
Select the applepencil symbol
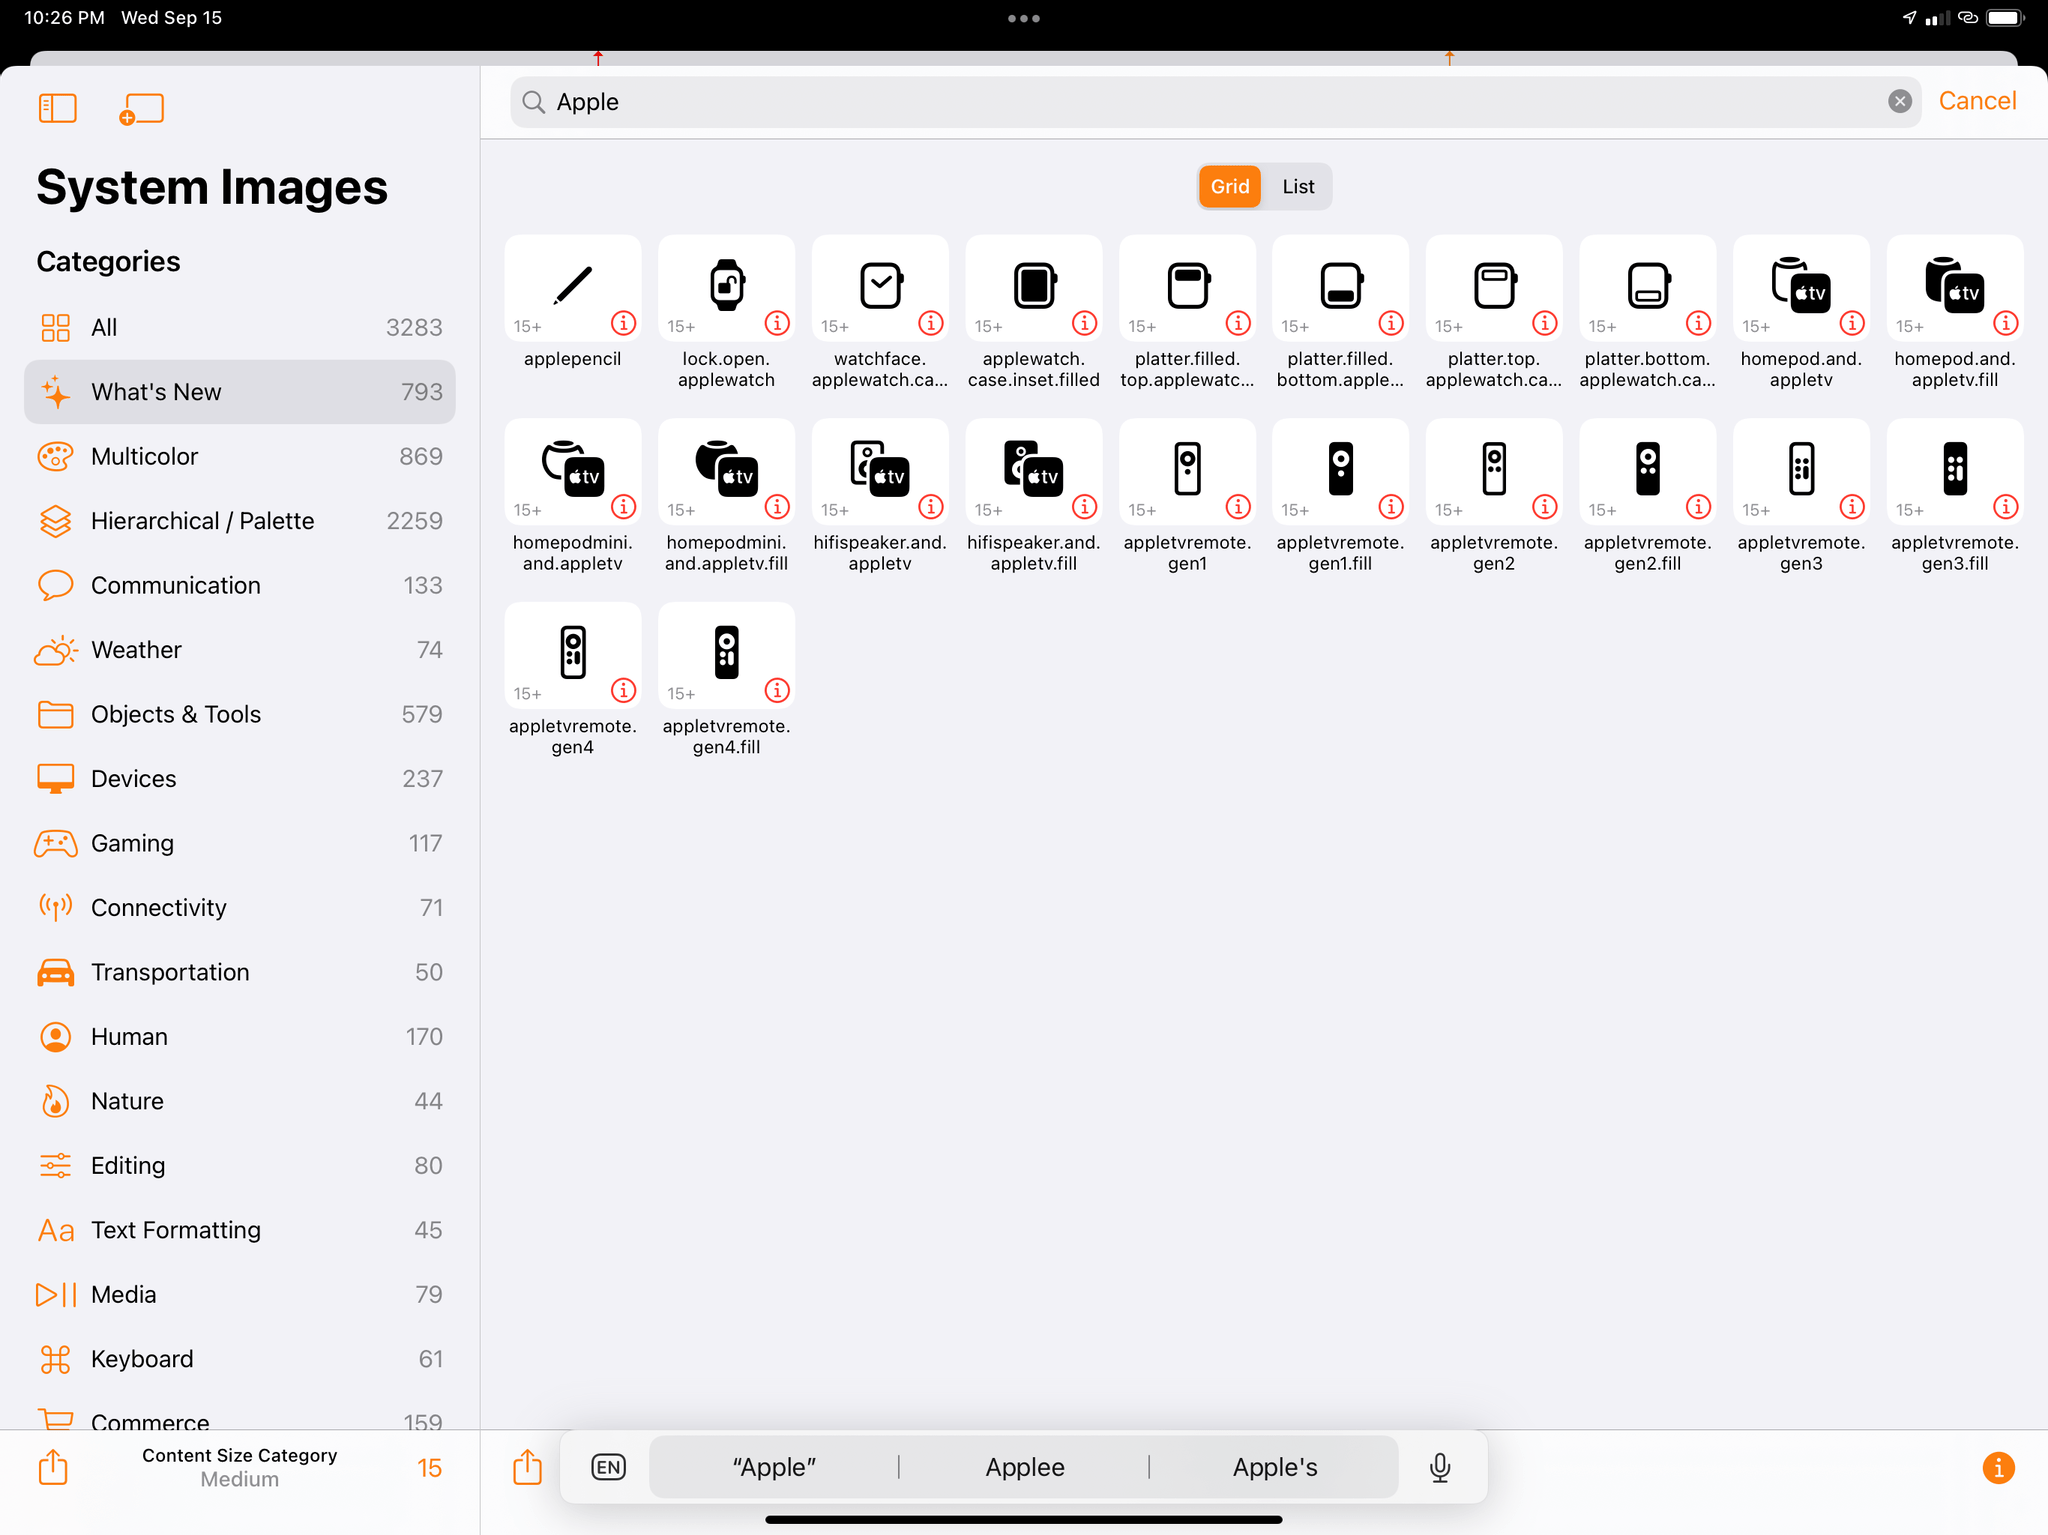(573, 286)
